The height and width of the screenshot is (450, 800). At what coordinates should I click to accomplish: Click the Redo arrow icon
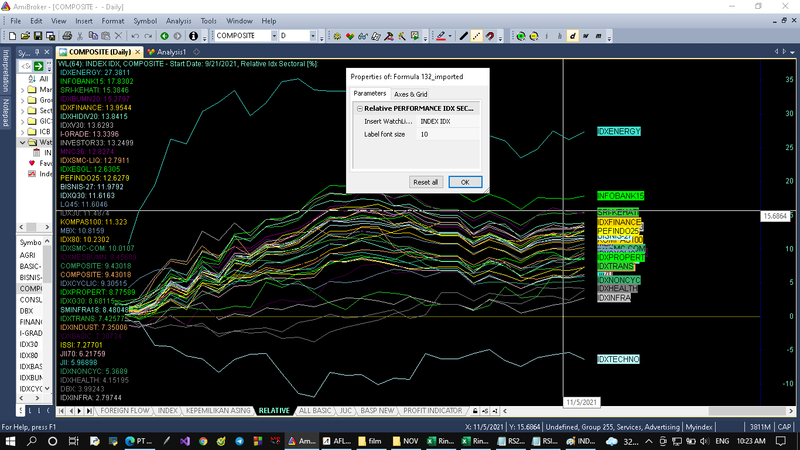148,36
